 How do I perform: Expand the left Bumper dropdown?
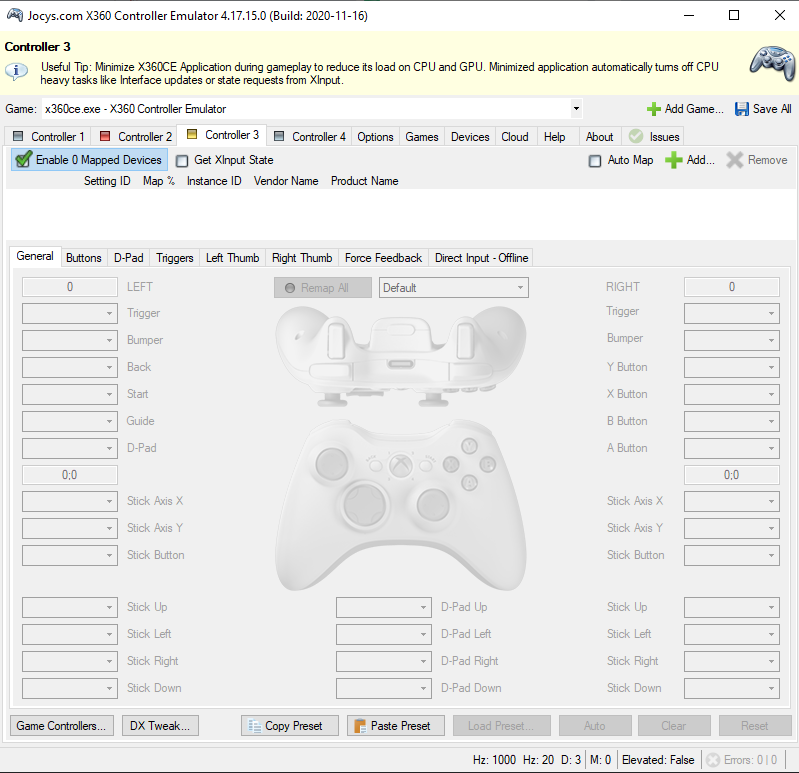70,340
